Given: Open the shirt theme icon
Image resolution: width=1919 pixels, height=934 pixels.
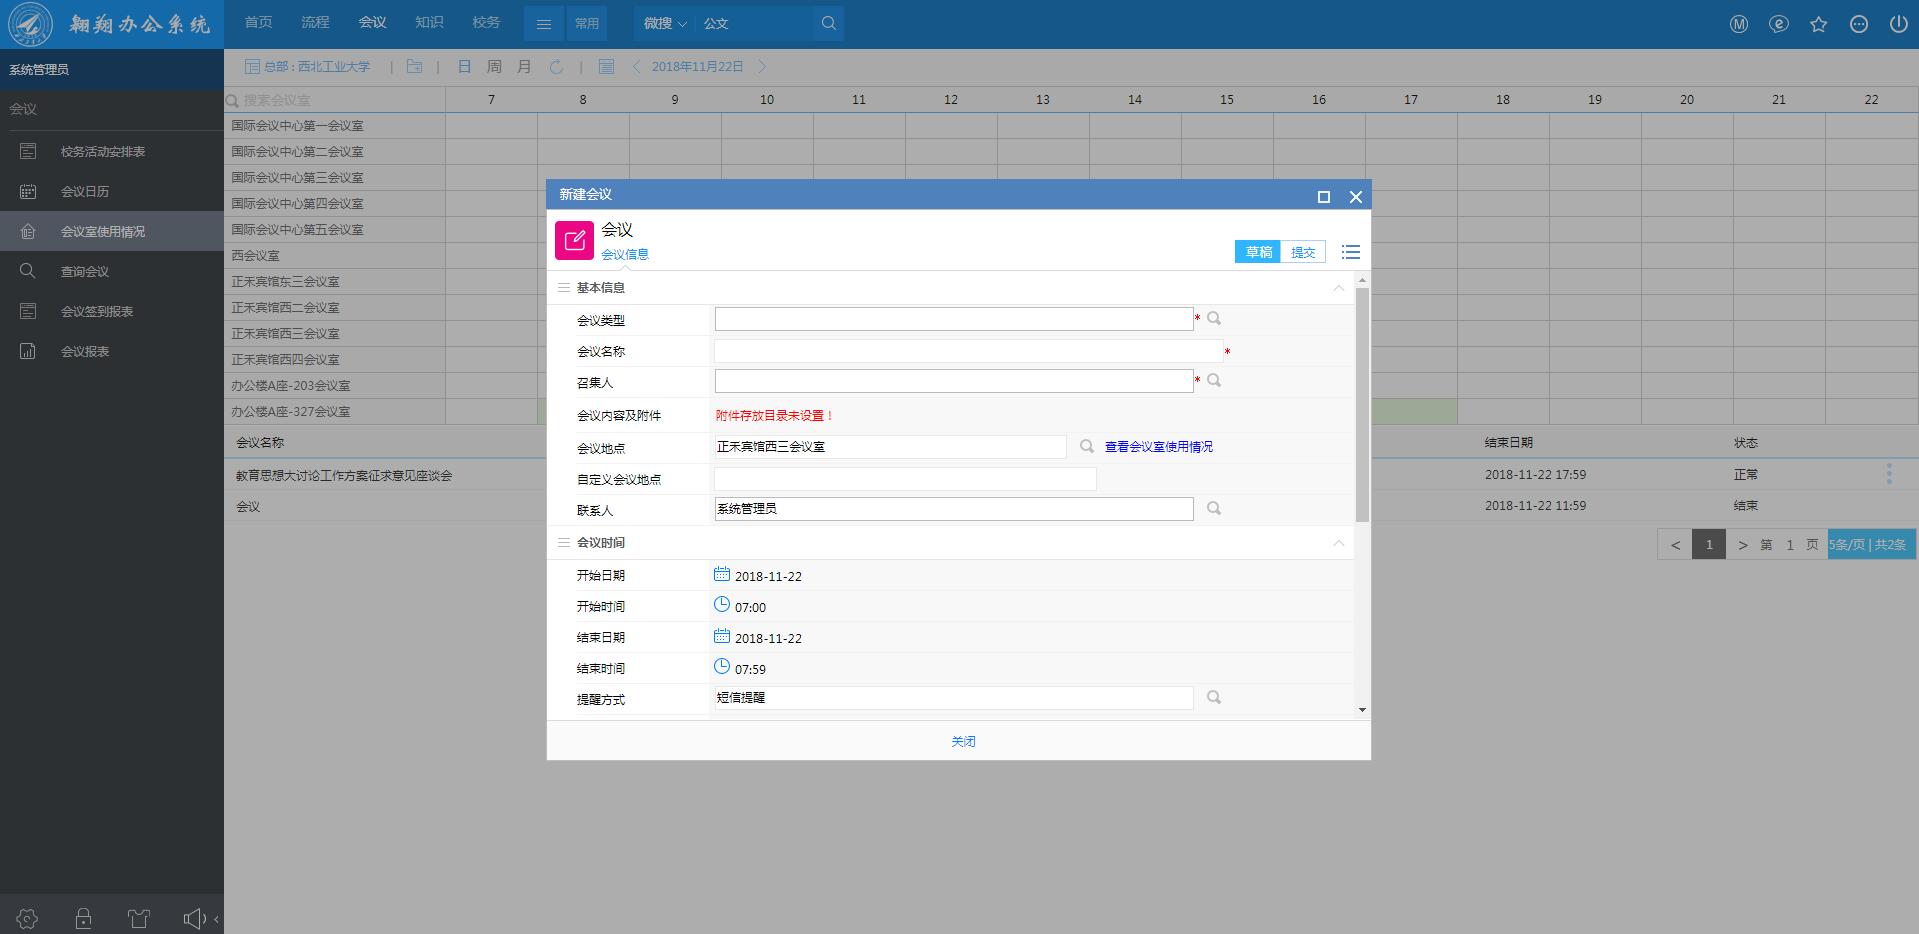Looking at the screenshot, I should click(139, 918).
